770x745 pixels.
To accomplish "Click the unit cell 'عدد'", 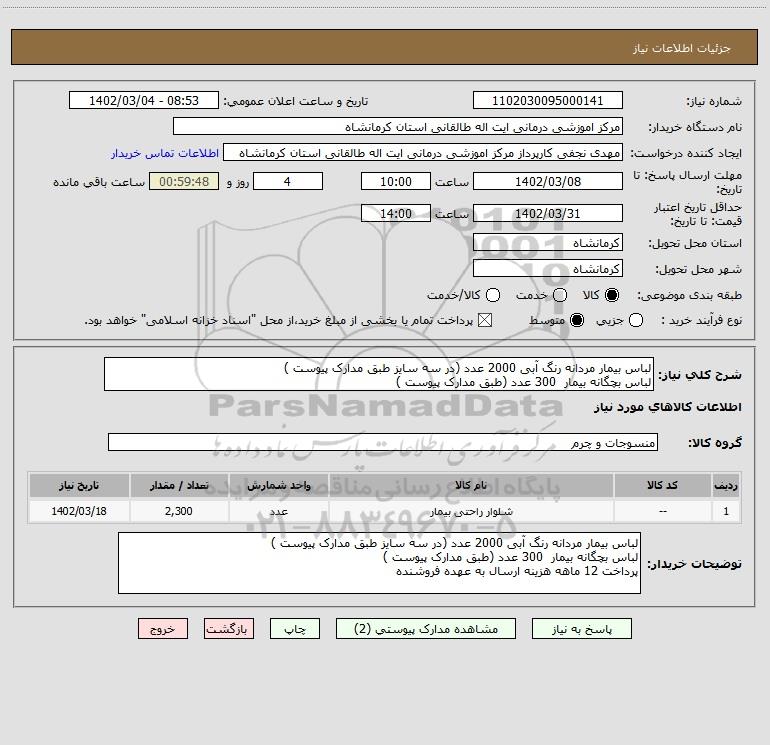I will click(x=278, y=511).
